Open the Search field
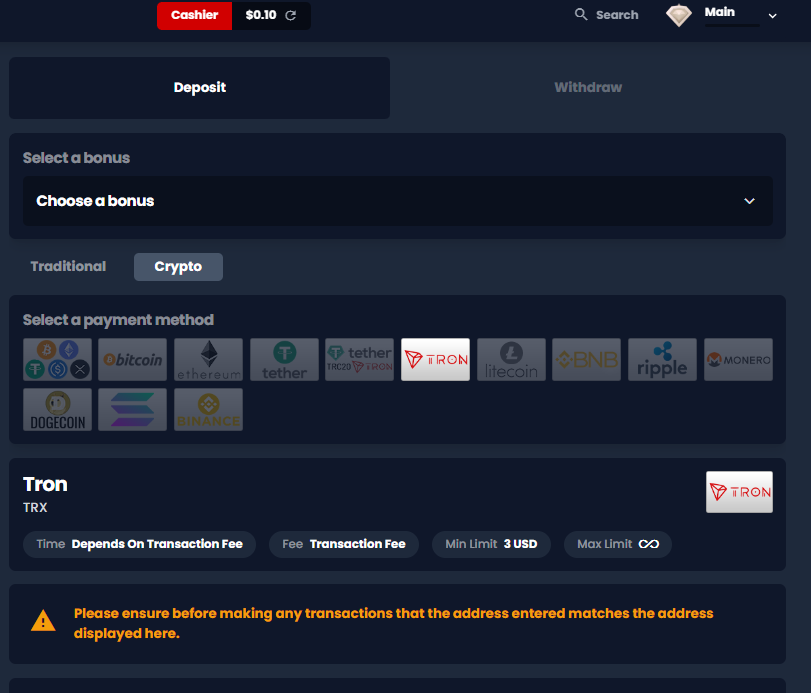The width and height of the screenshot is (811, 693). pos(607,15)
